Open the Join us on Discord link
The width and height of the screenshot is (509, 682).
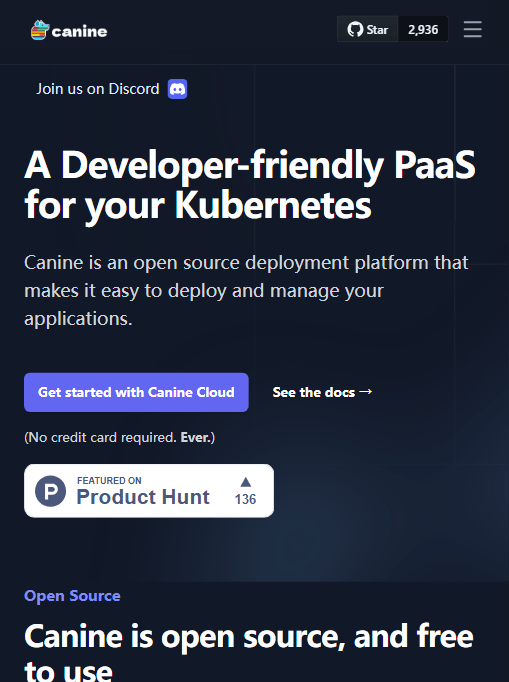pyautogui.click(x=111, y=89)
